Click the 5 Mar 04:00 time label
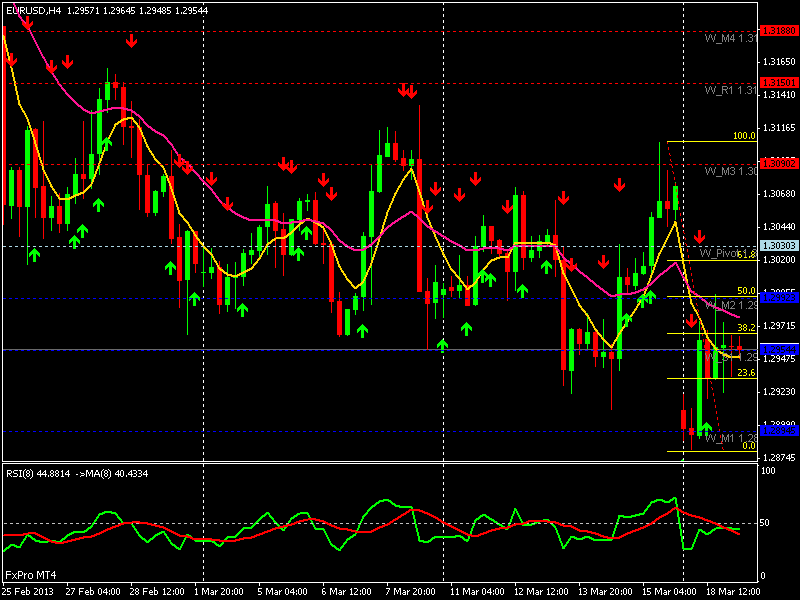 click(282, 592)
